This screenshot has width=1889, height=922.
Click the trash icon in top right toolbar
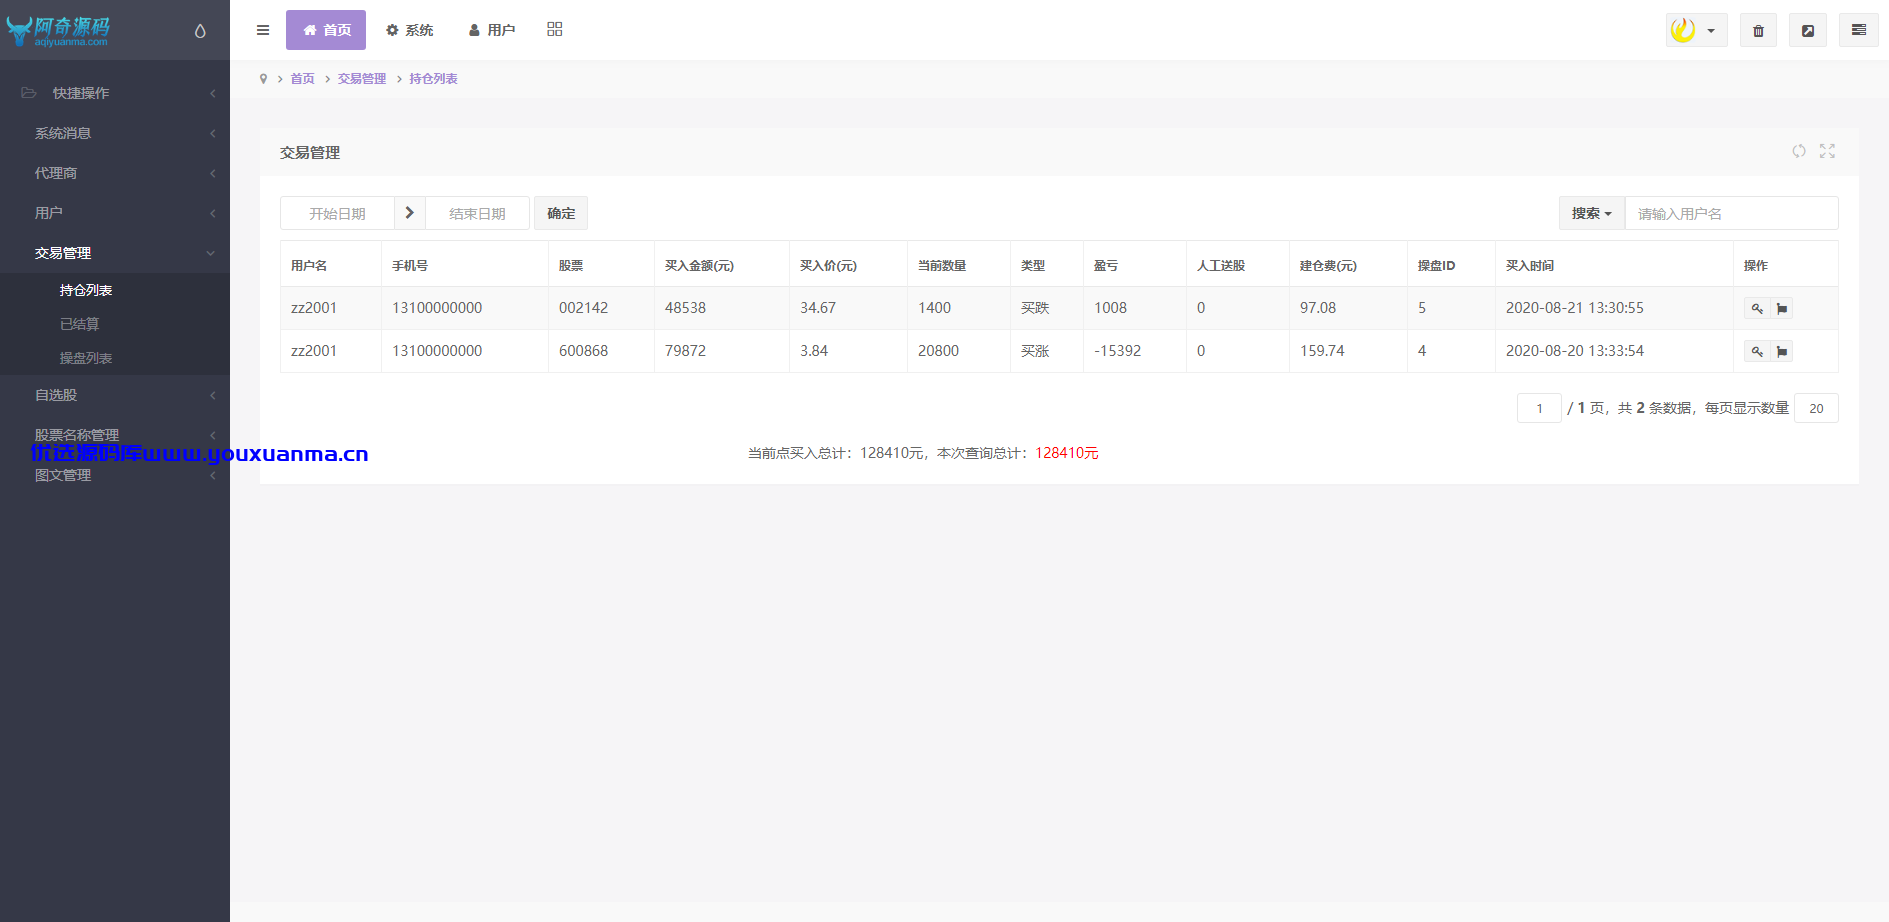[x=1758, y=30]
